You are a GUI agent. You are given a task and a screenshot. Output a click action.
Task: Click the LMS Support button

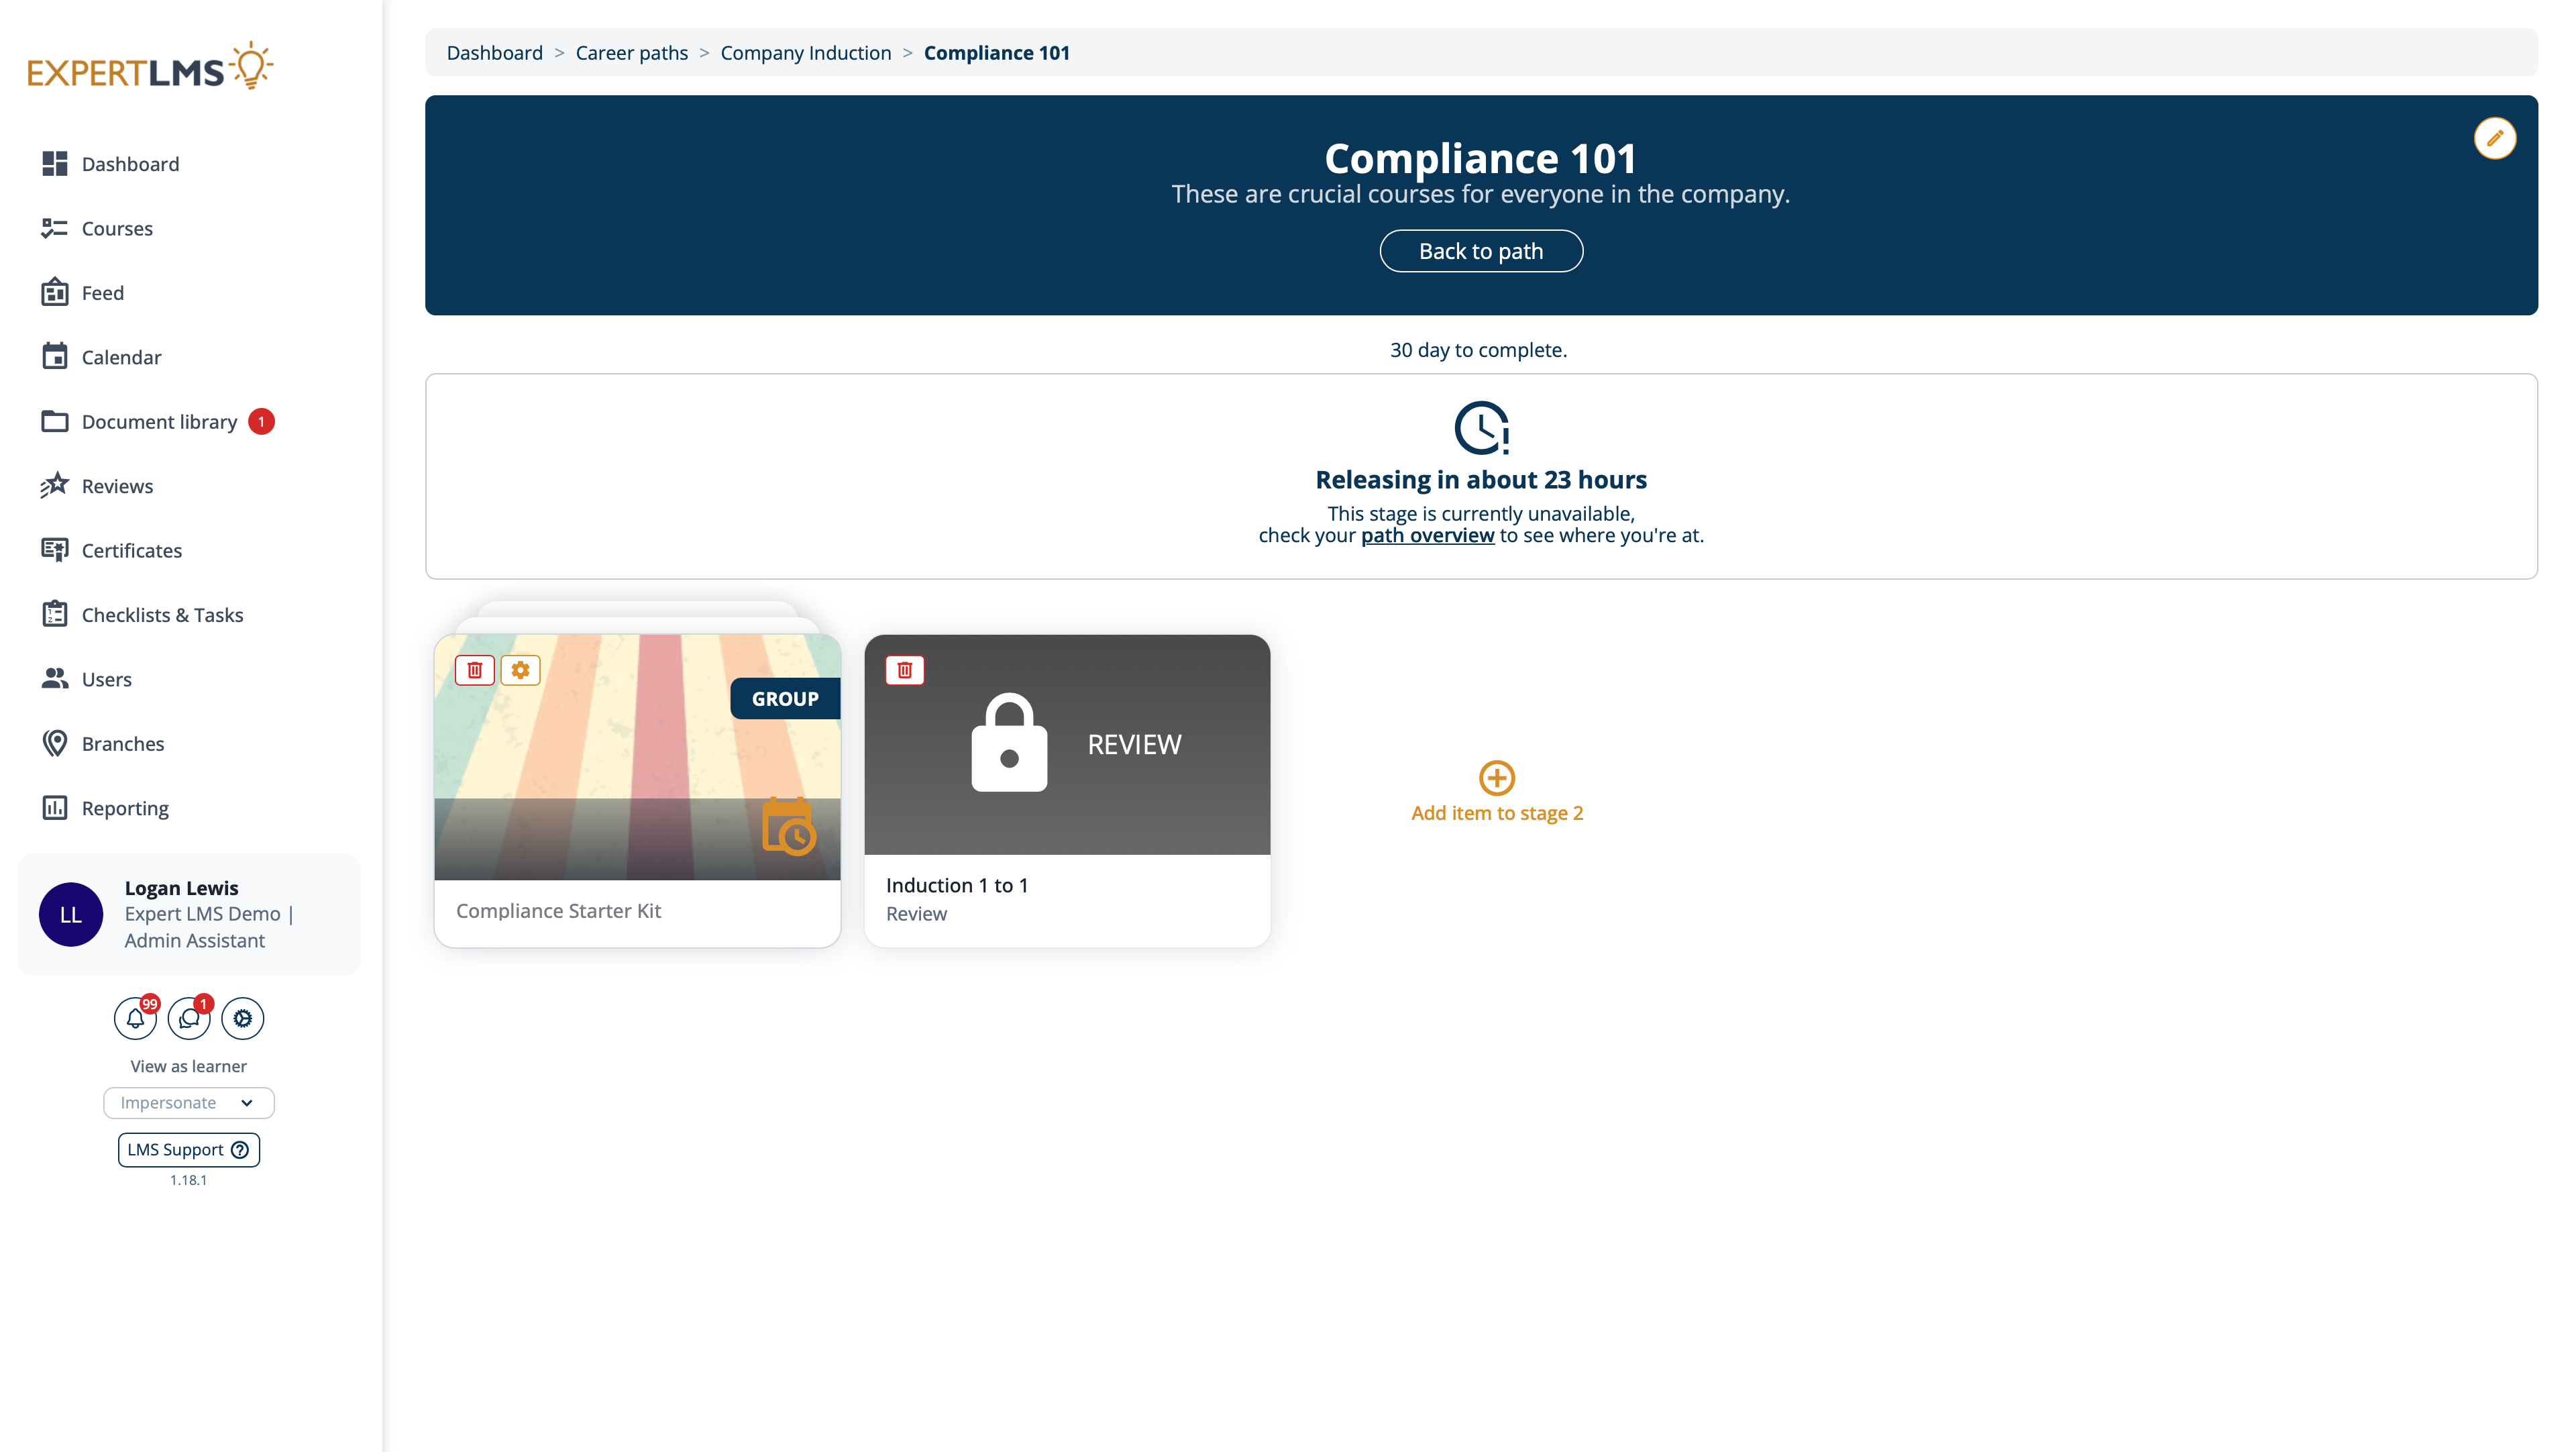click(x=188, y=1149)
